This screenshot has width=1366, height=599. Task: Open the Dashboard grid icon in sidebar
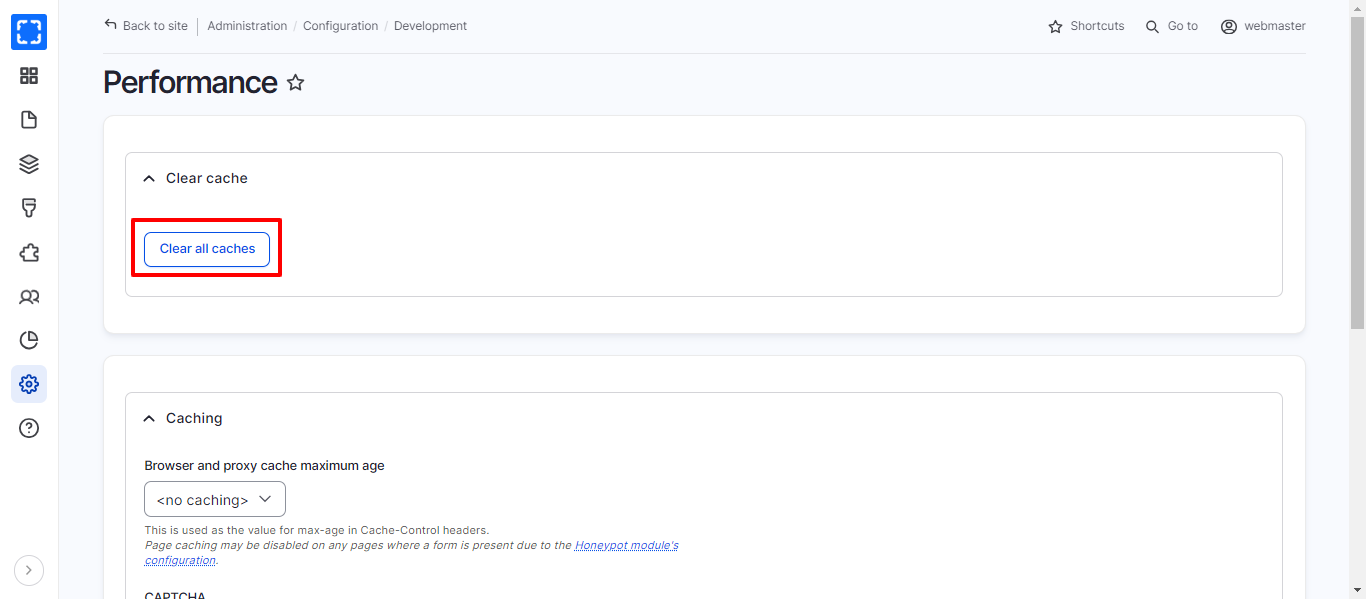[x=29, y=76]
